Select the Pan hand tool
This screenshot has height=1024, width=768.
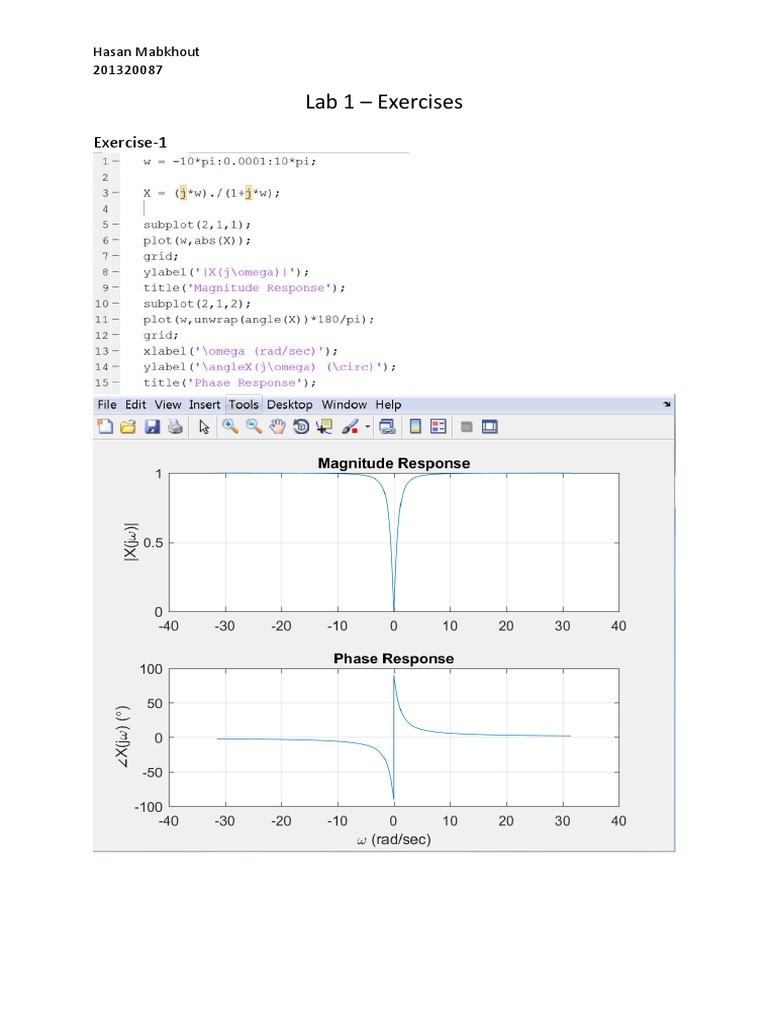point(278,426)
